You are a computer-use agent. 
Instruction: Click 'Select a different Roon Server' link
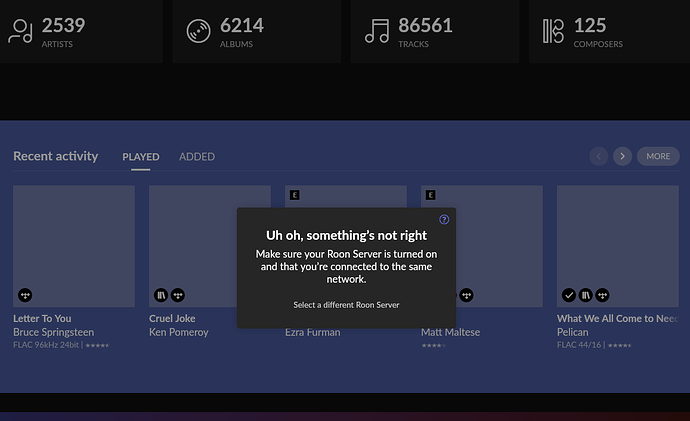tap(346, 305)
